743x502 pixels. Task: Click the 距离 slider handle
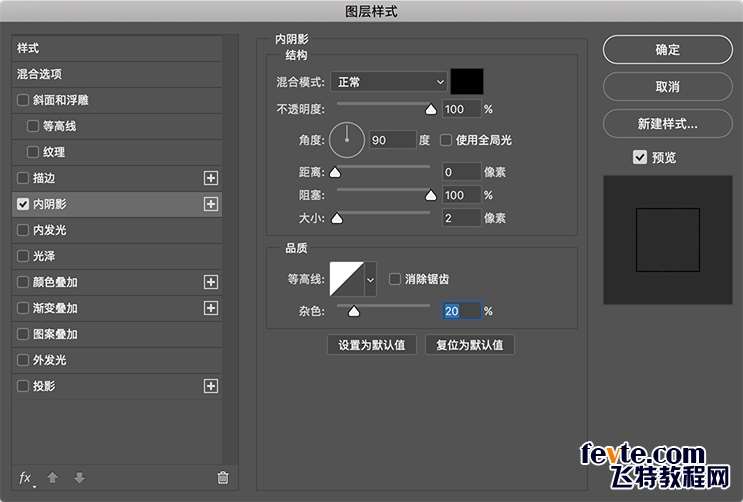pyautogui.click(x=335, y=172)
